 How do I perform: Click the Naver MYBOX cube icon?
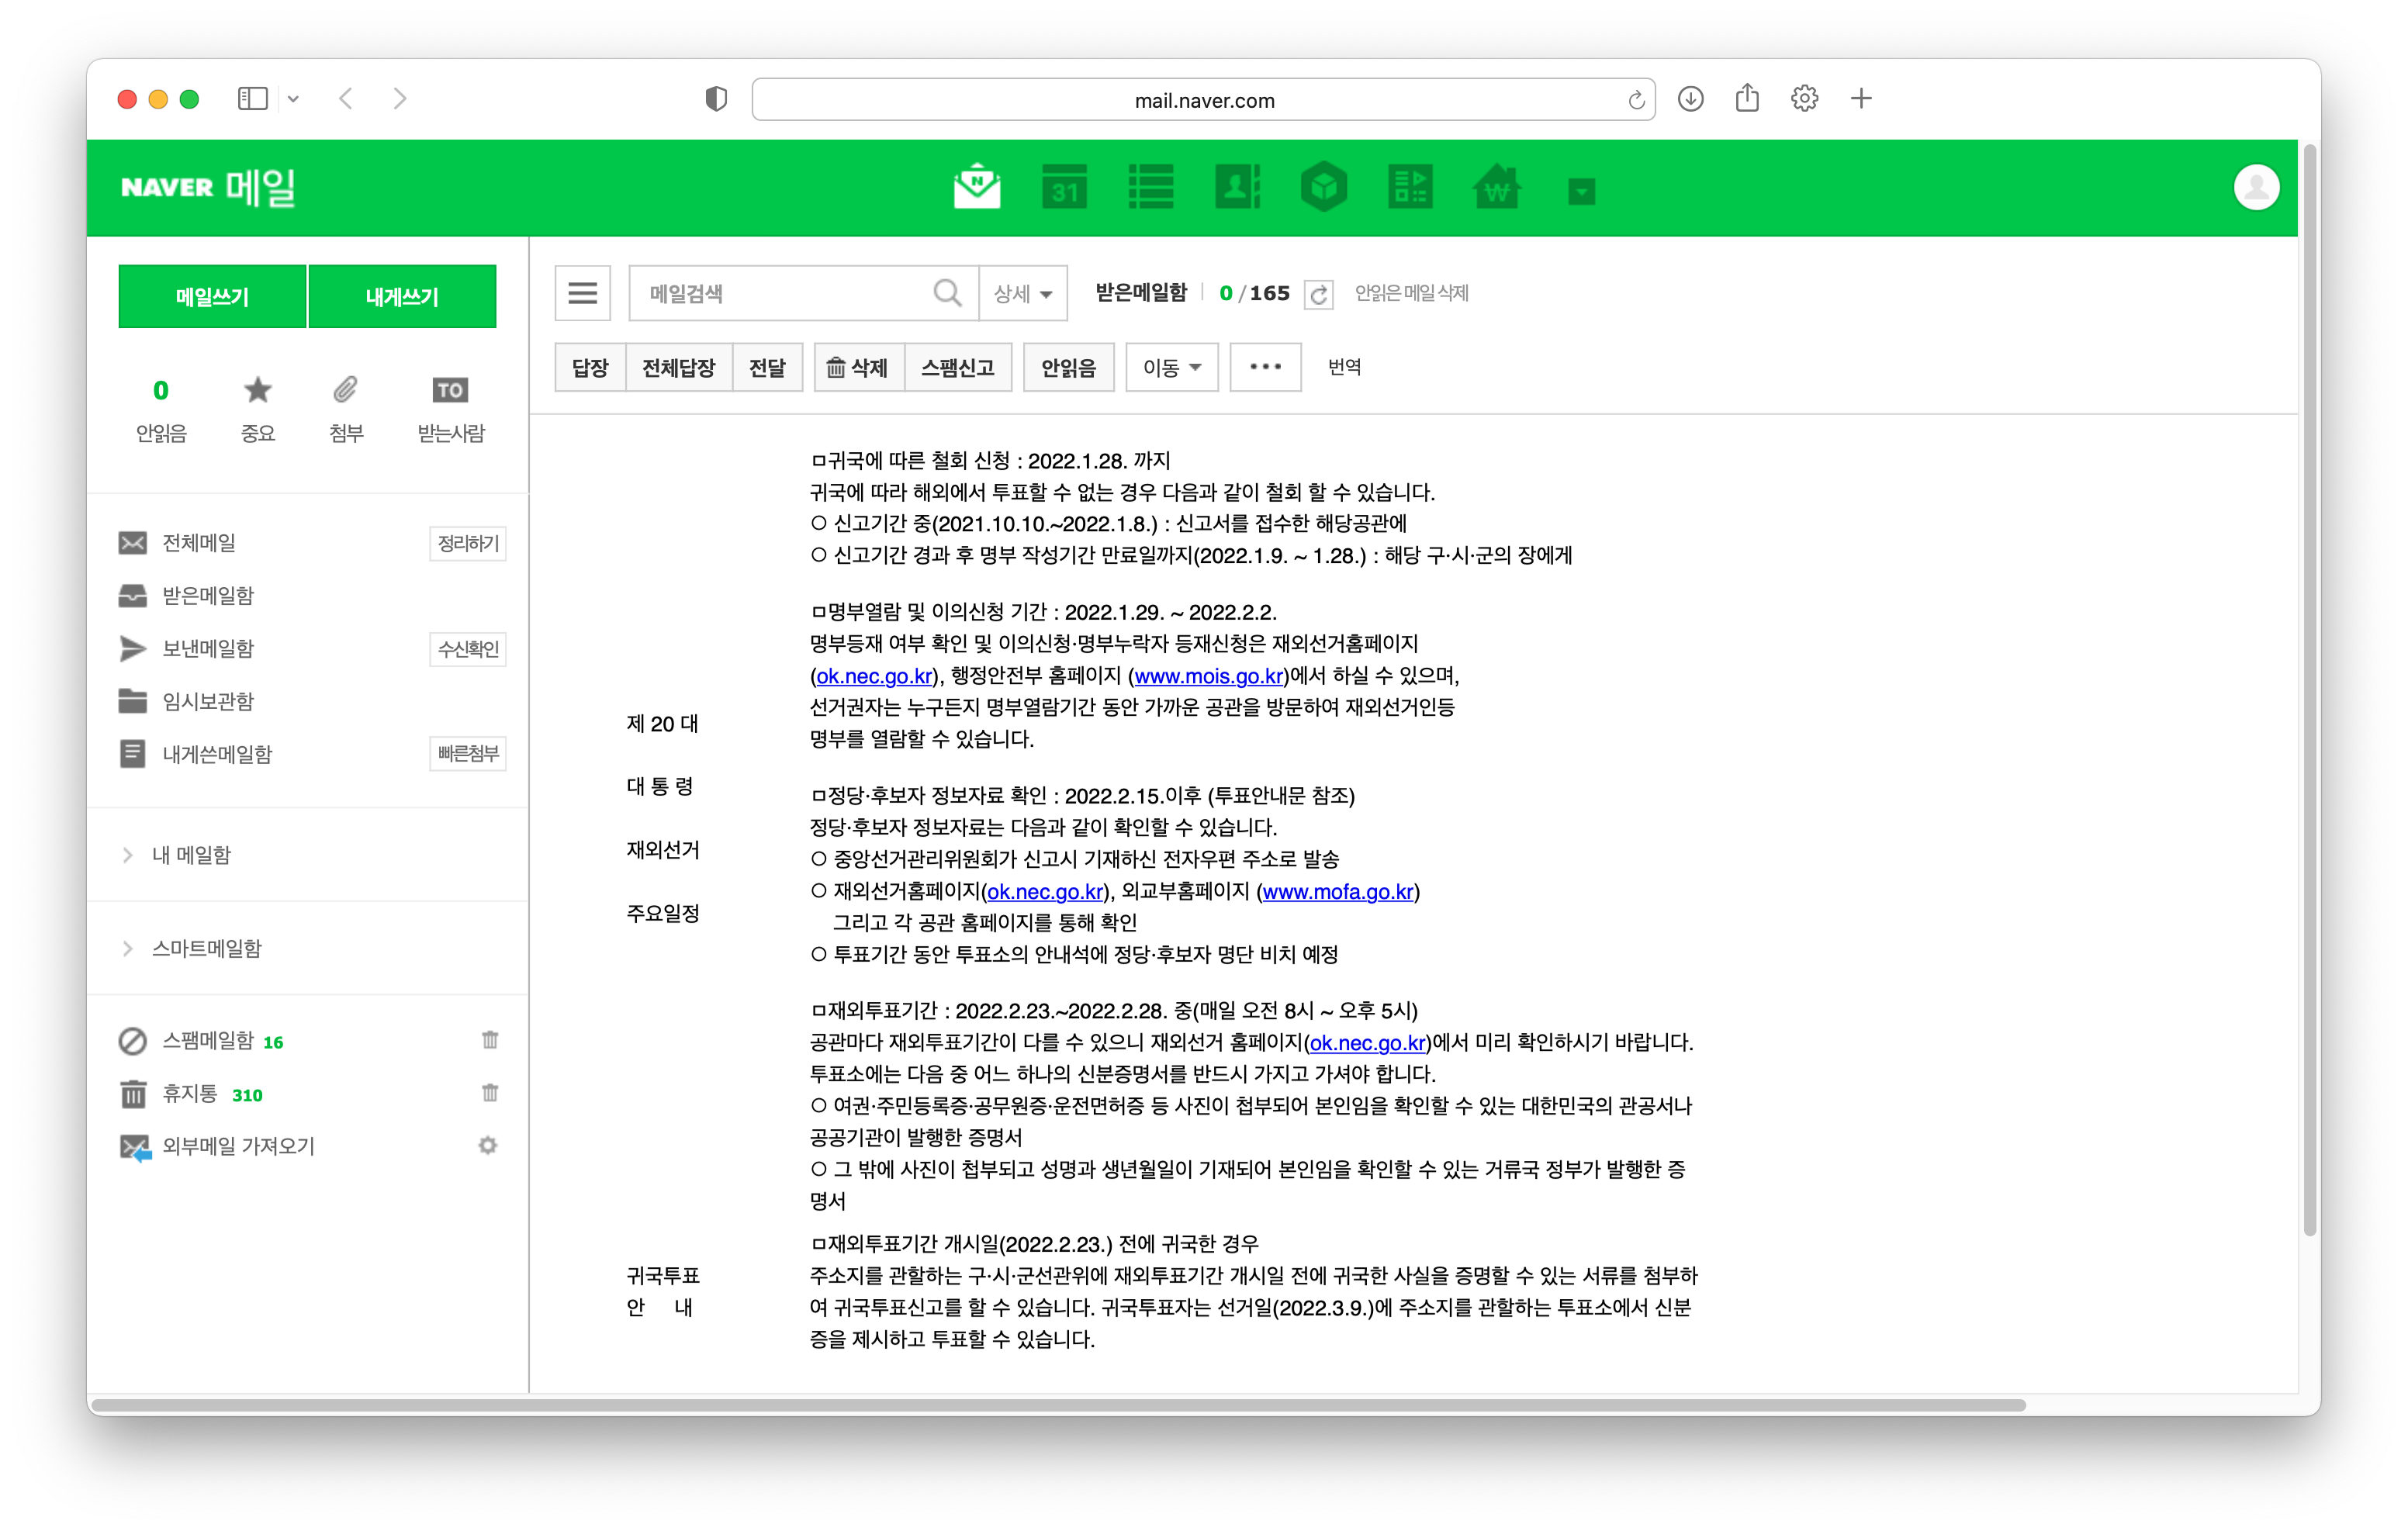[x=1323, y=187]
